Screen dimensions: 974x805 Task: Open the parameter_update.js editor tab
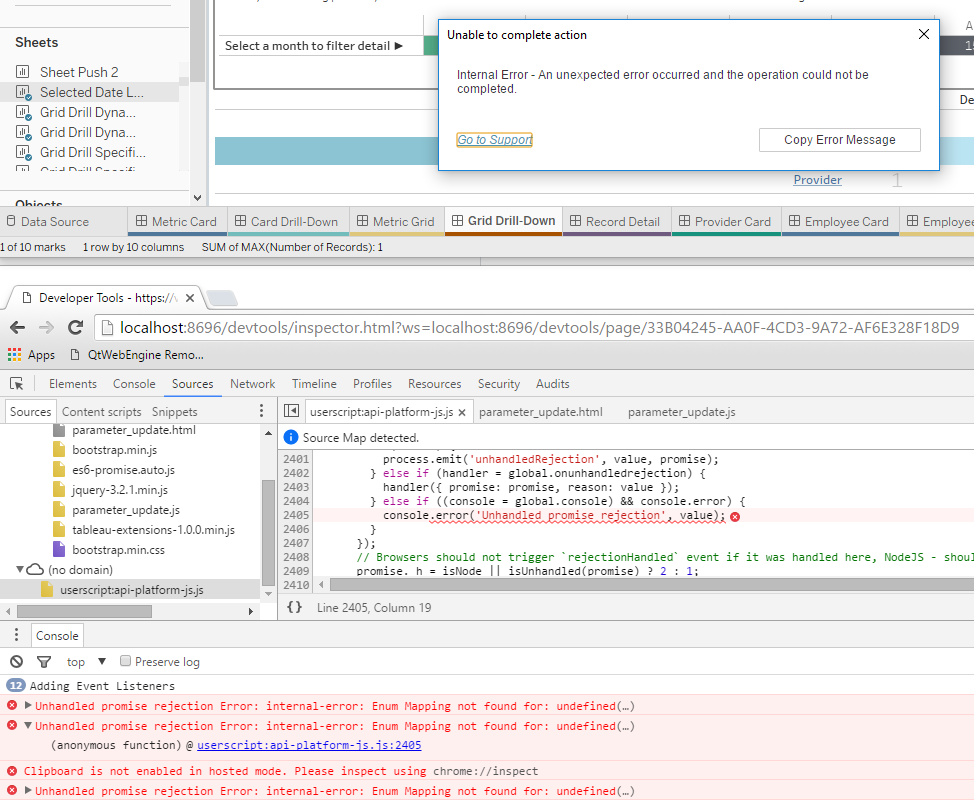(681, 412)
